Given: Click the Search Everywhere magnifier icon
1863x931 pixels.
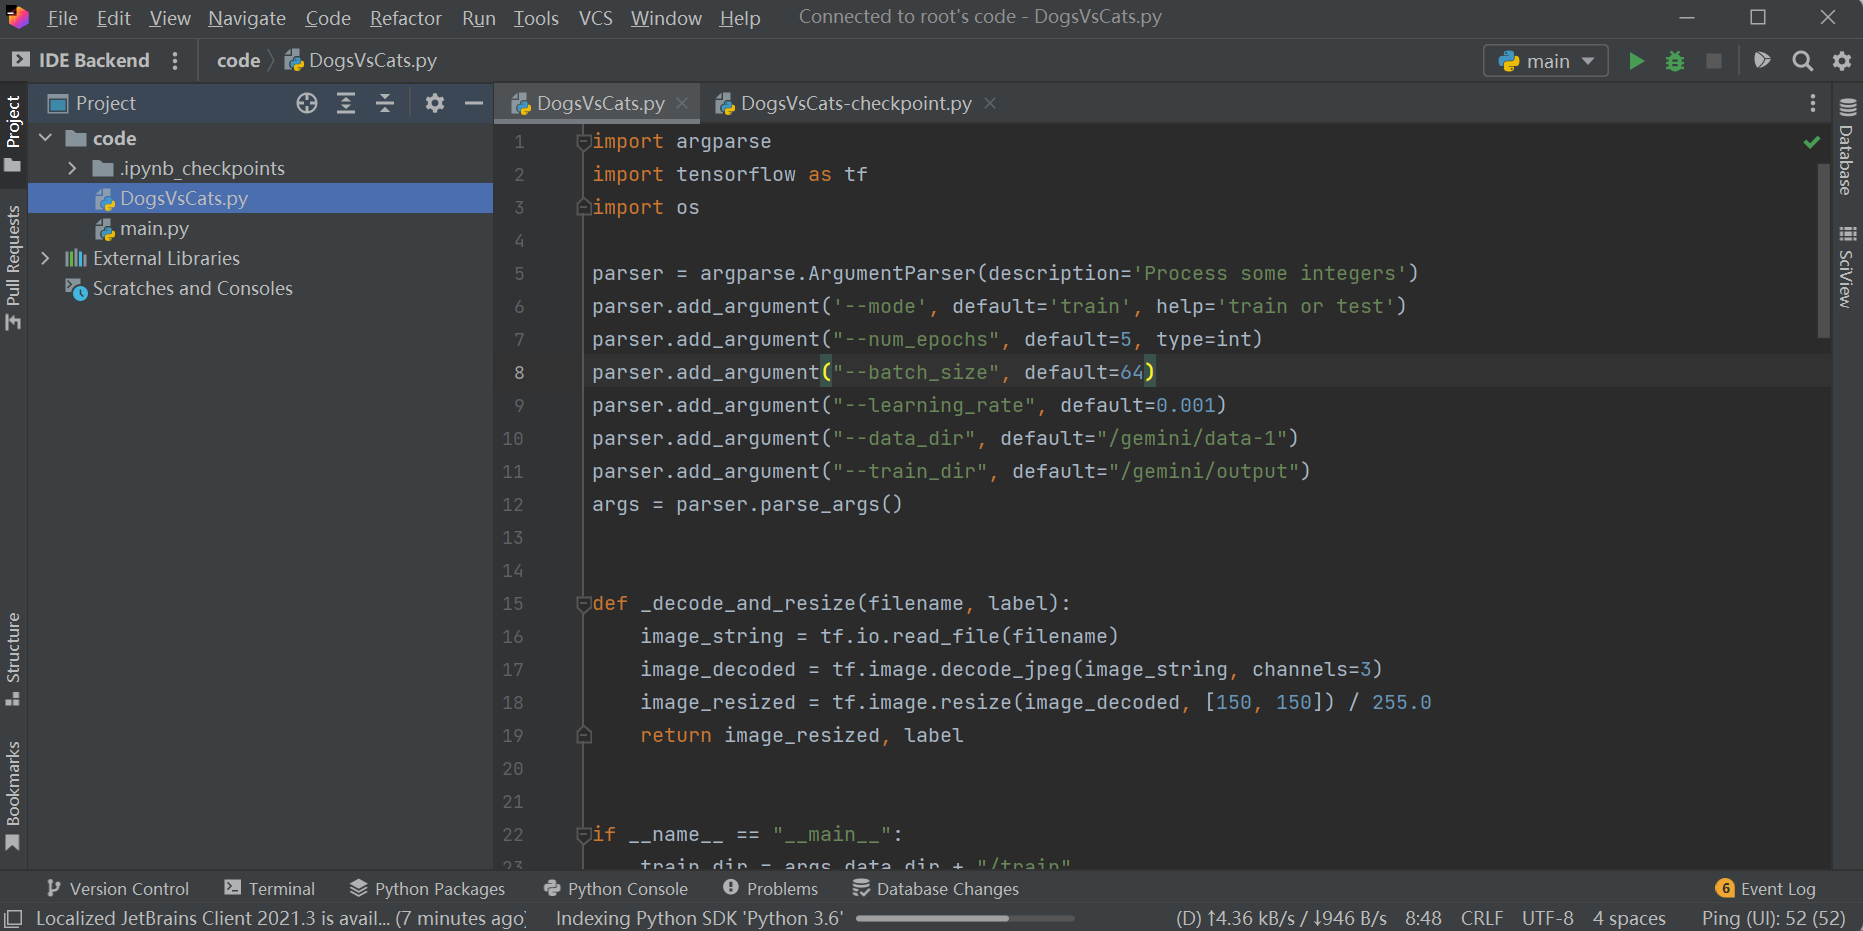Looking at the screenshot, I should pos(1802,61).
